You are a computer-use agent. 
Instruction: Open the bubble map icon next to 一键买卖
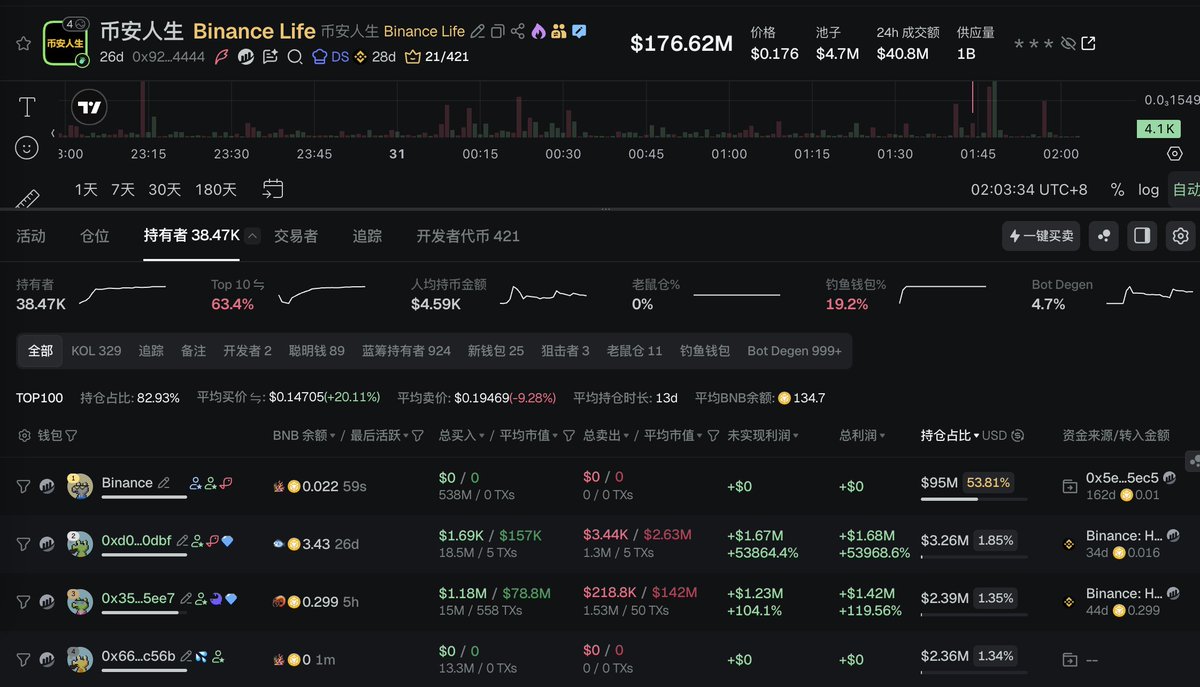click(x=1104, y=236)
